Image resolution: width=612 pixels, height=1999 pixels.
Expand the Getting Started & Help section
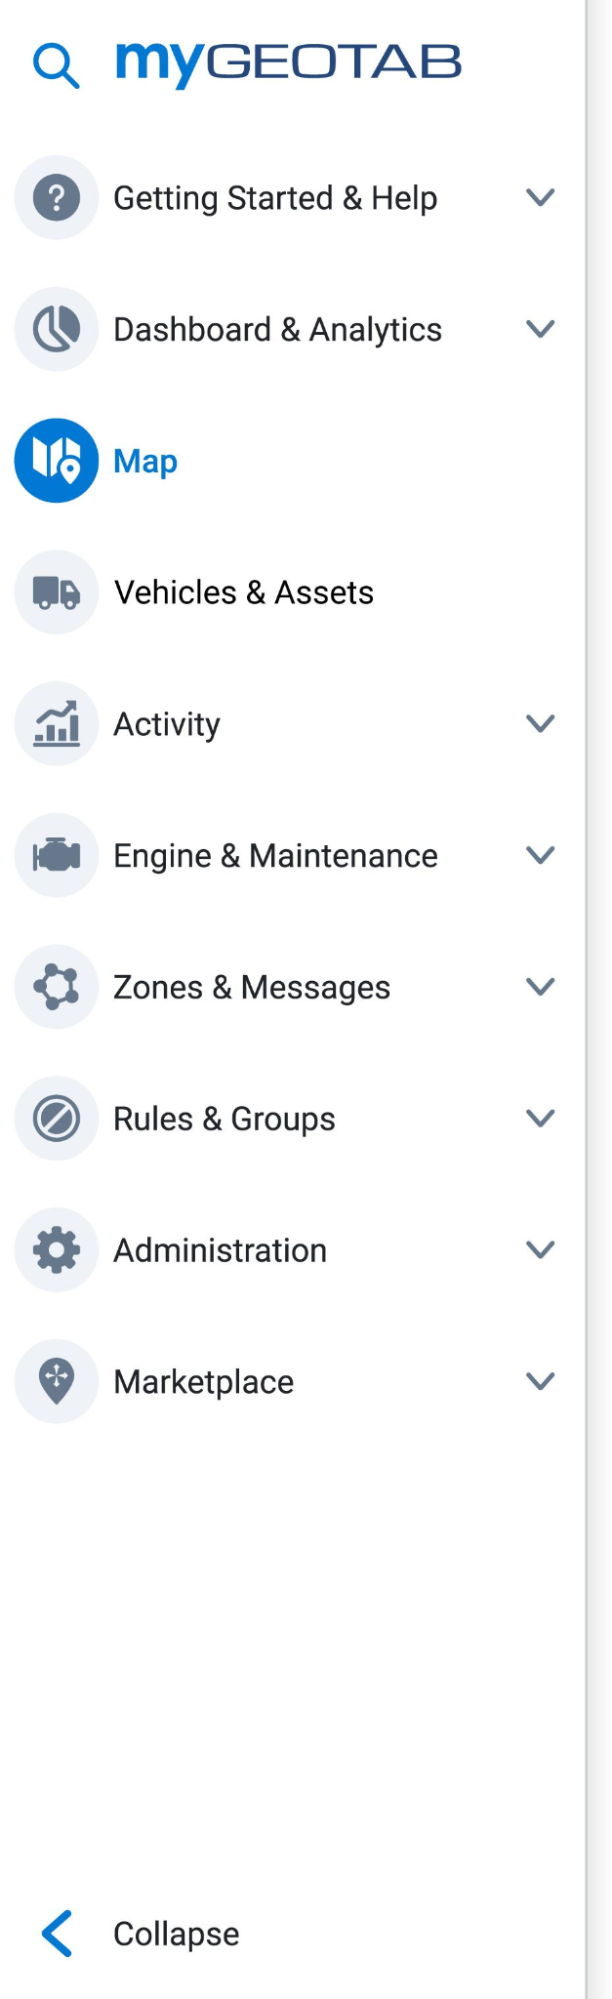tap(540, 198)
